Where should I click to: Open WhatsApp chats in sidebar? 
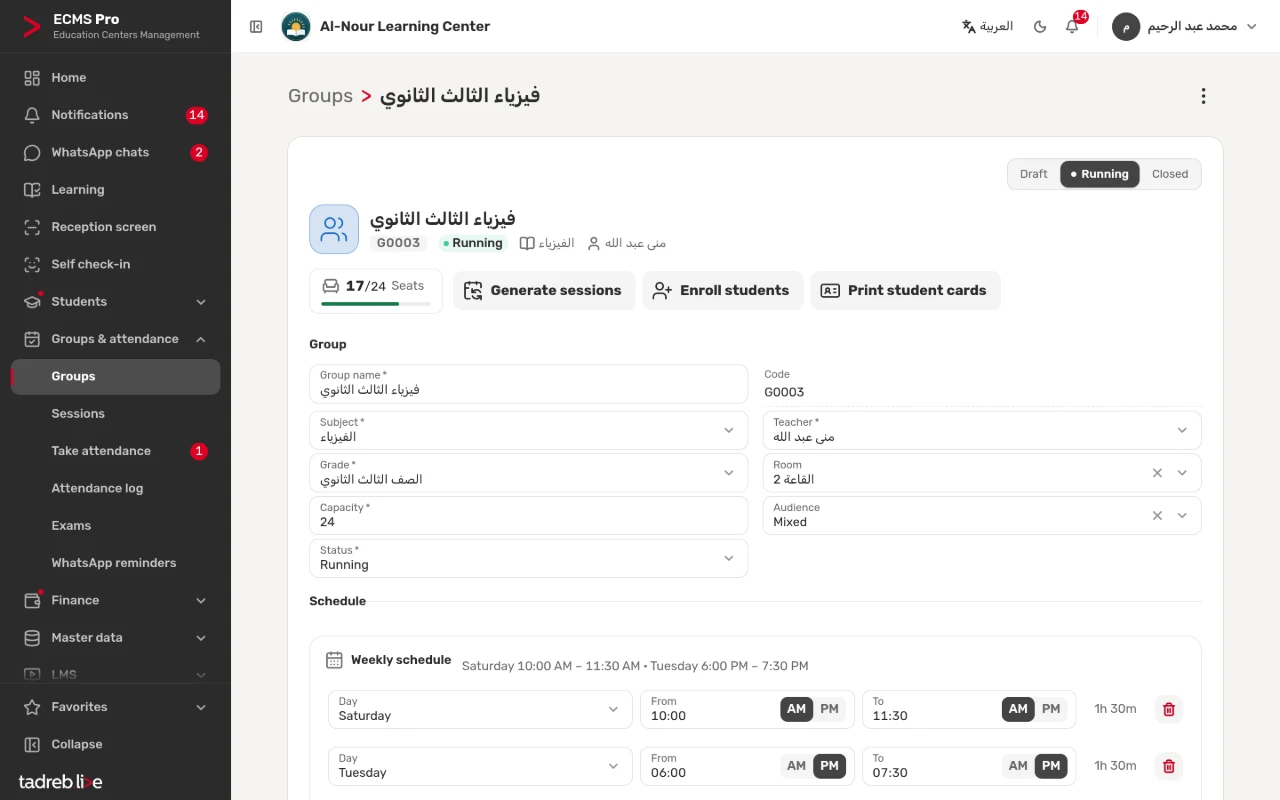point(116,153)
